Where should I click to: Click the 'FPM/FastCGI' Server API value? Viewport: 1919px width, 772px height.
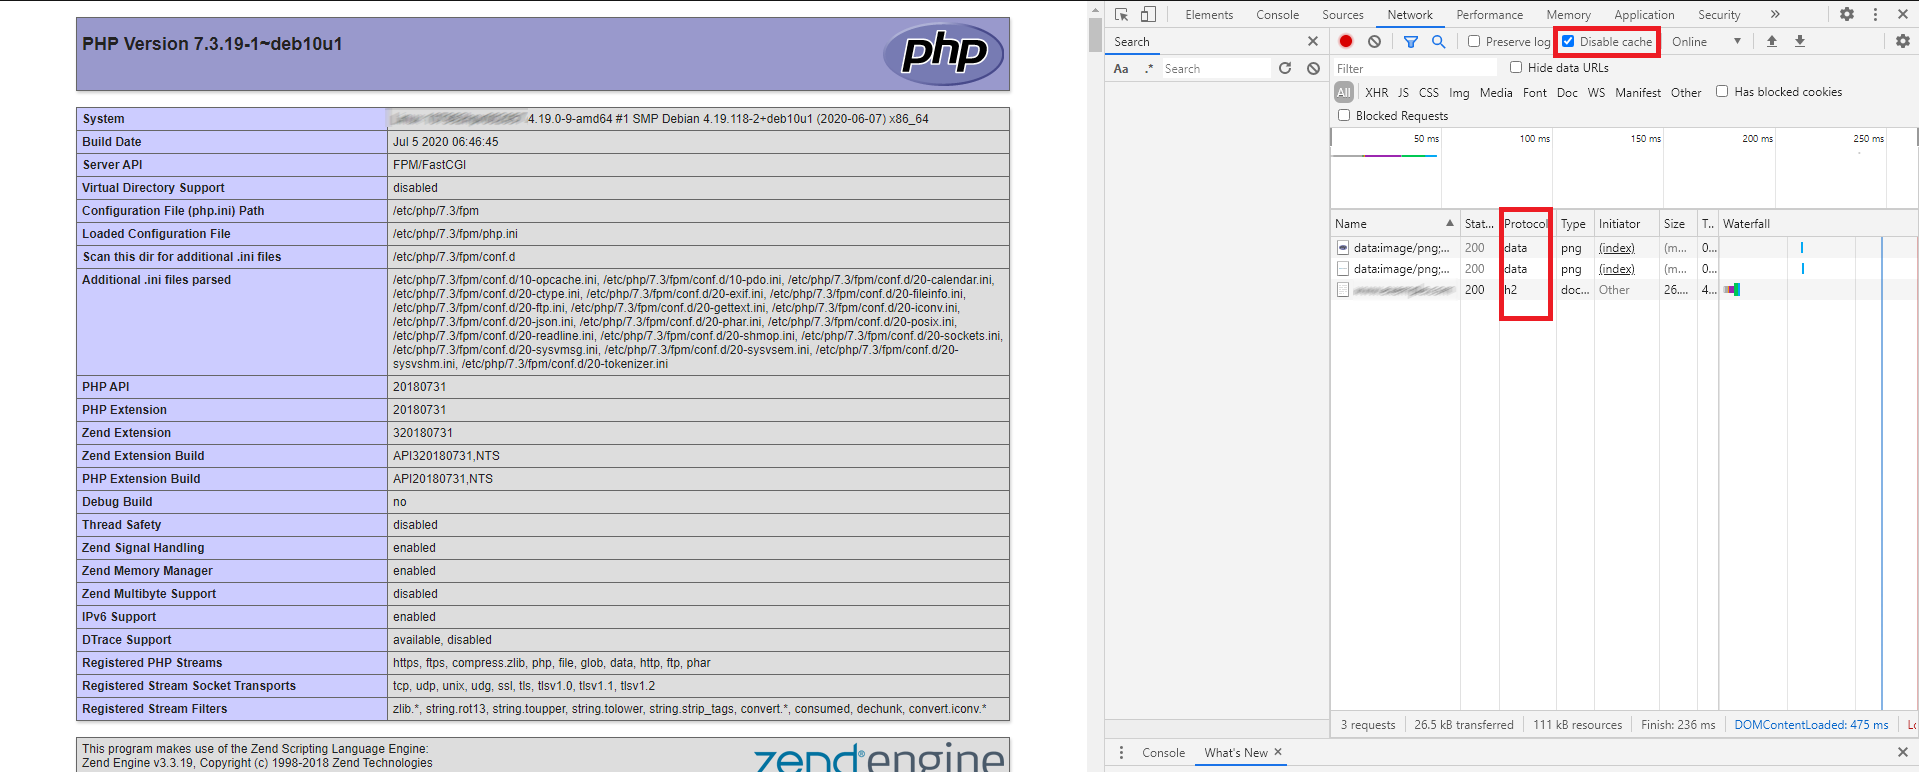click(429, 164)
